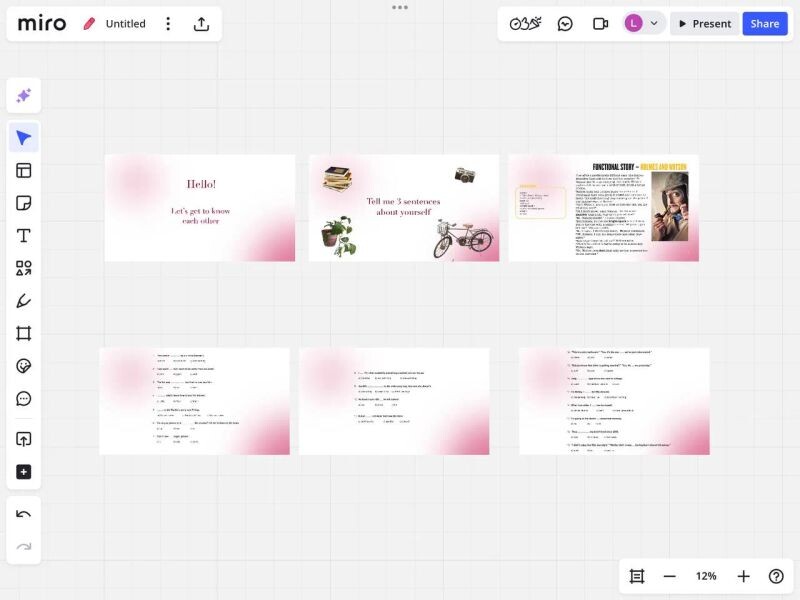Undo the last action

(24, 514)
